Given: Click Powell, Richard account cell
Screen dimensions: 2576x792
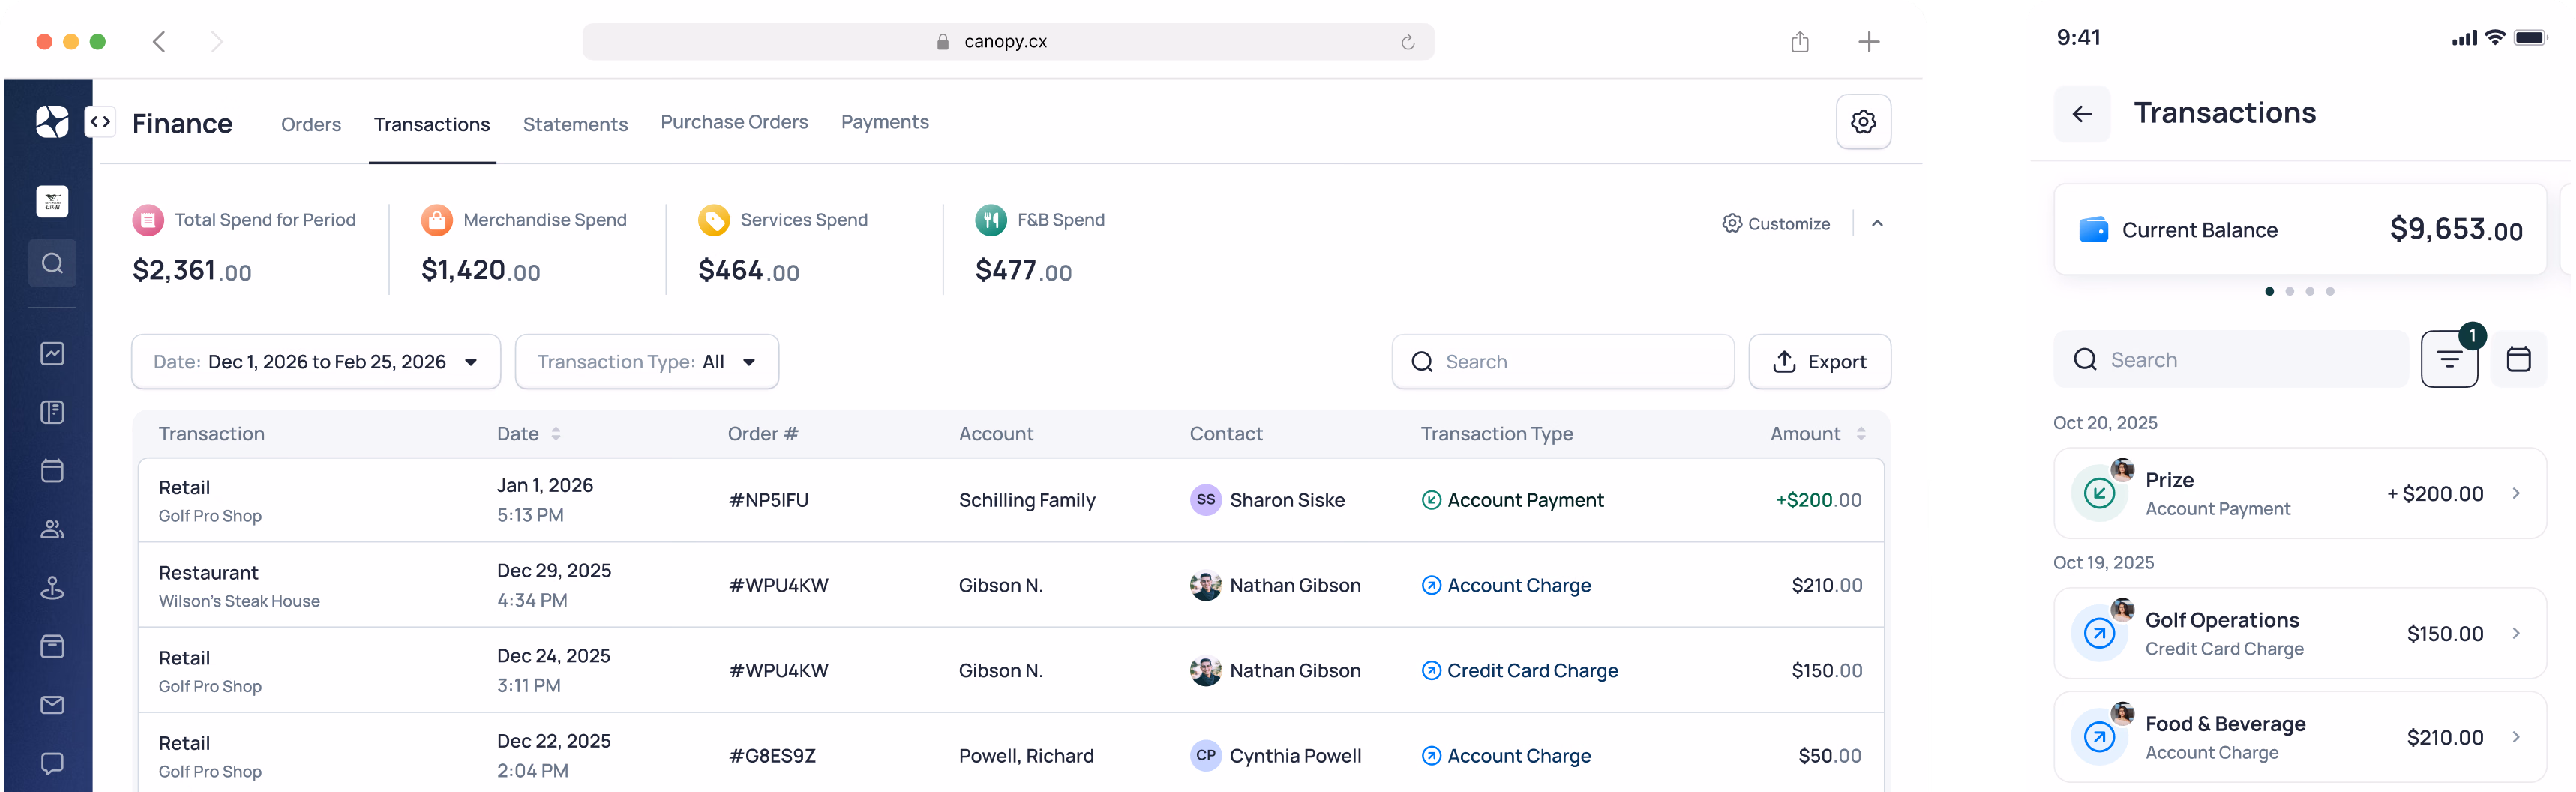Looking at the screenshot, I should pyautogui.click(x=1026, y=756).
